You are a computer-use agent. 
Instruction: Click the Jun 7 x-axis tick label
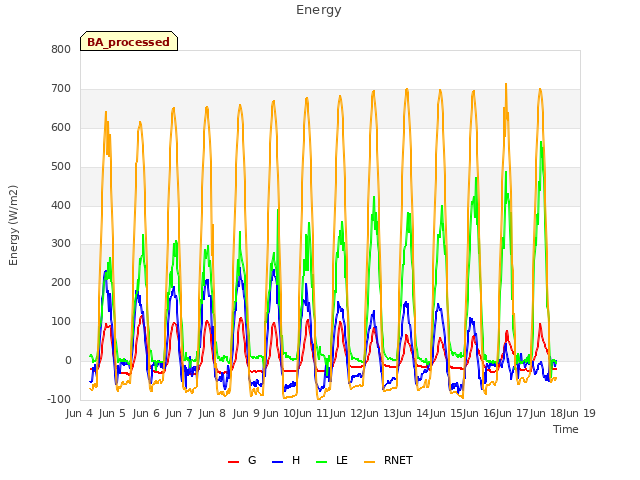179,413
